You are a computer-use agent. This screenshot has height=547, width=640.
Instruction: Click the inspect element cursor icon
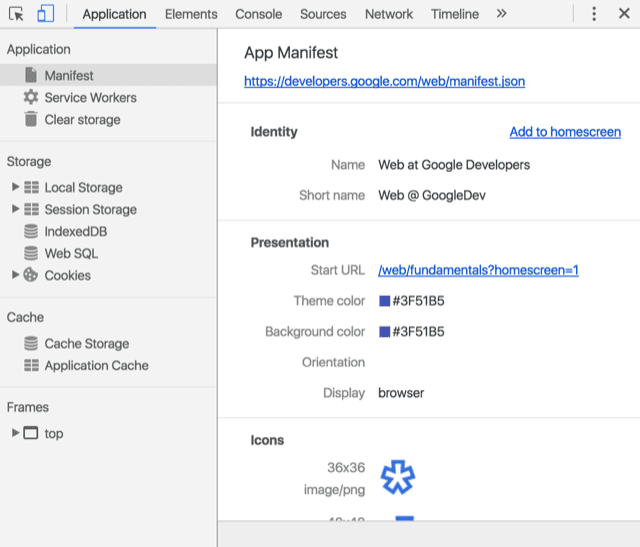pos(16,14)
